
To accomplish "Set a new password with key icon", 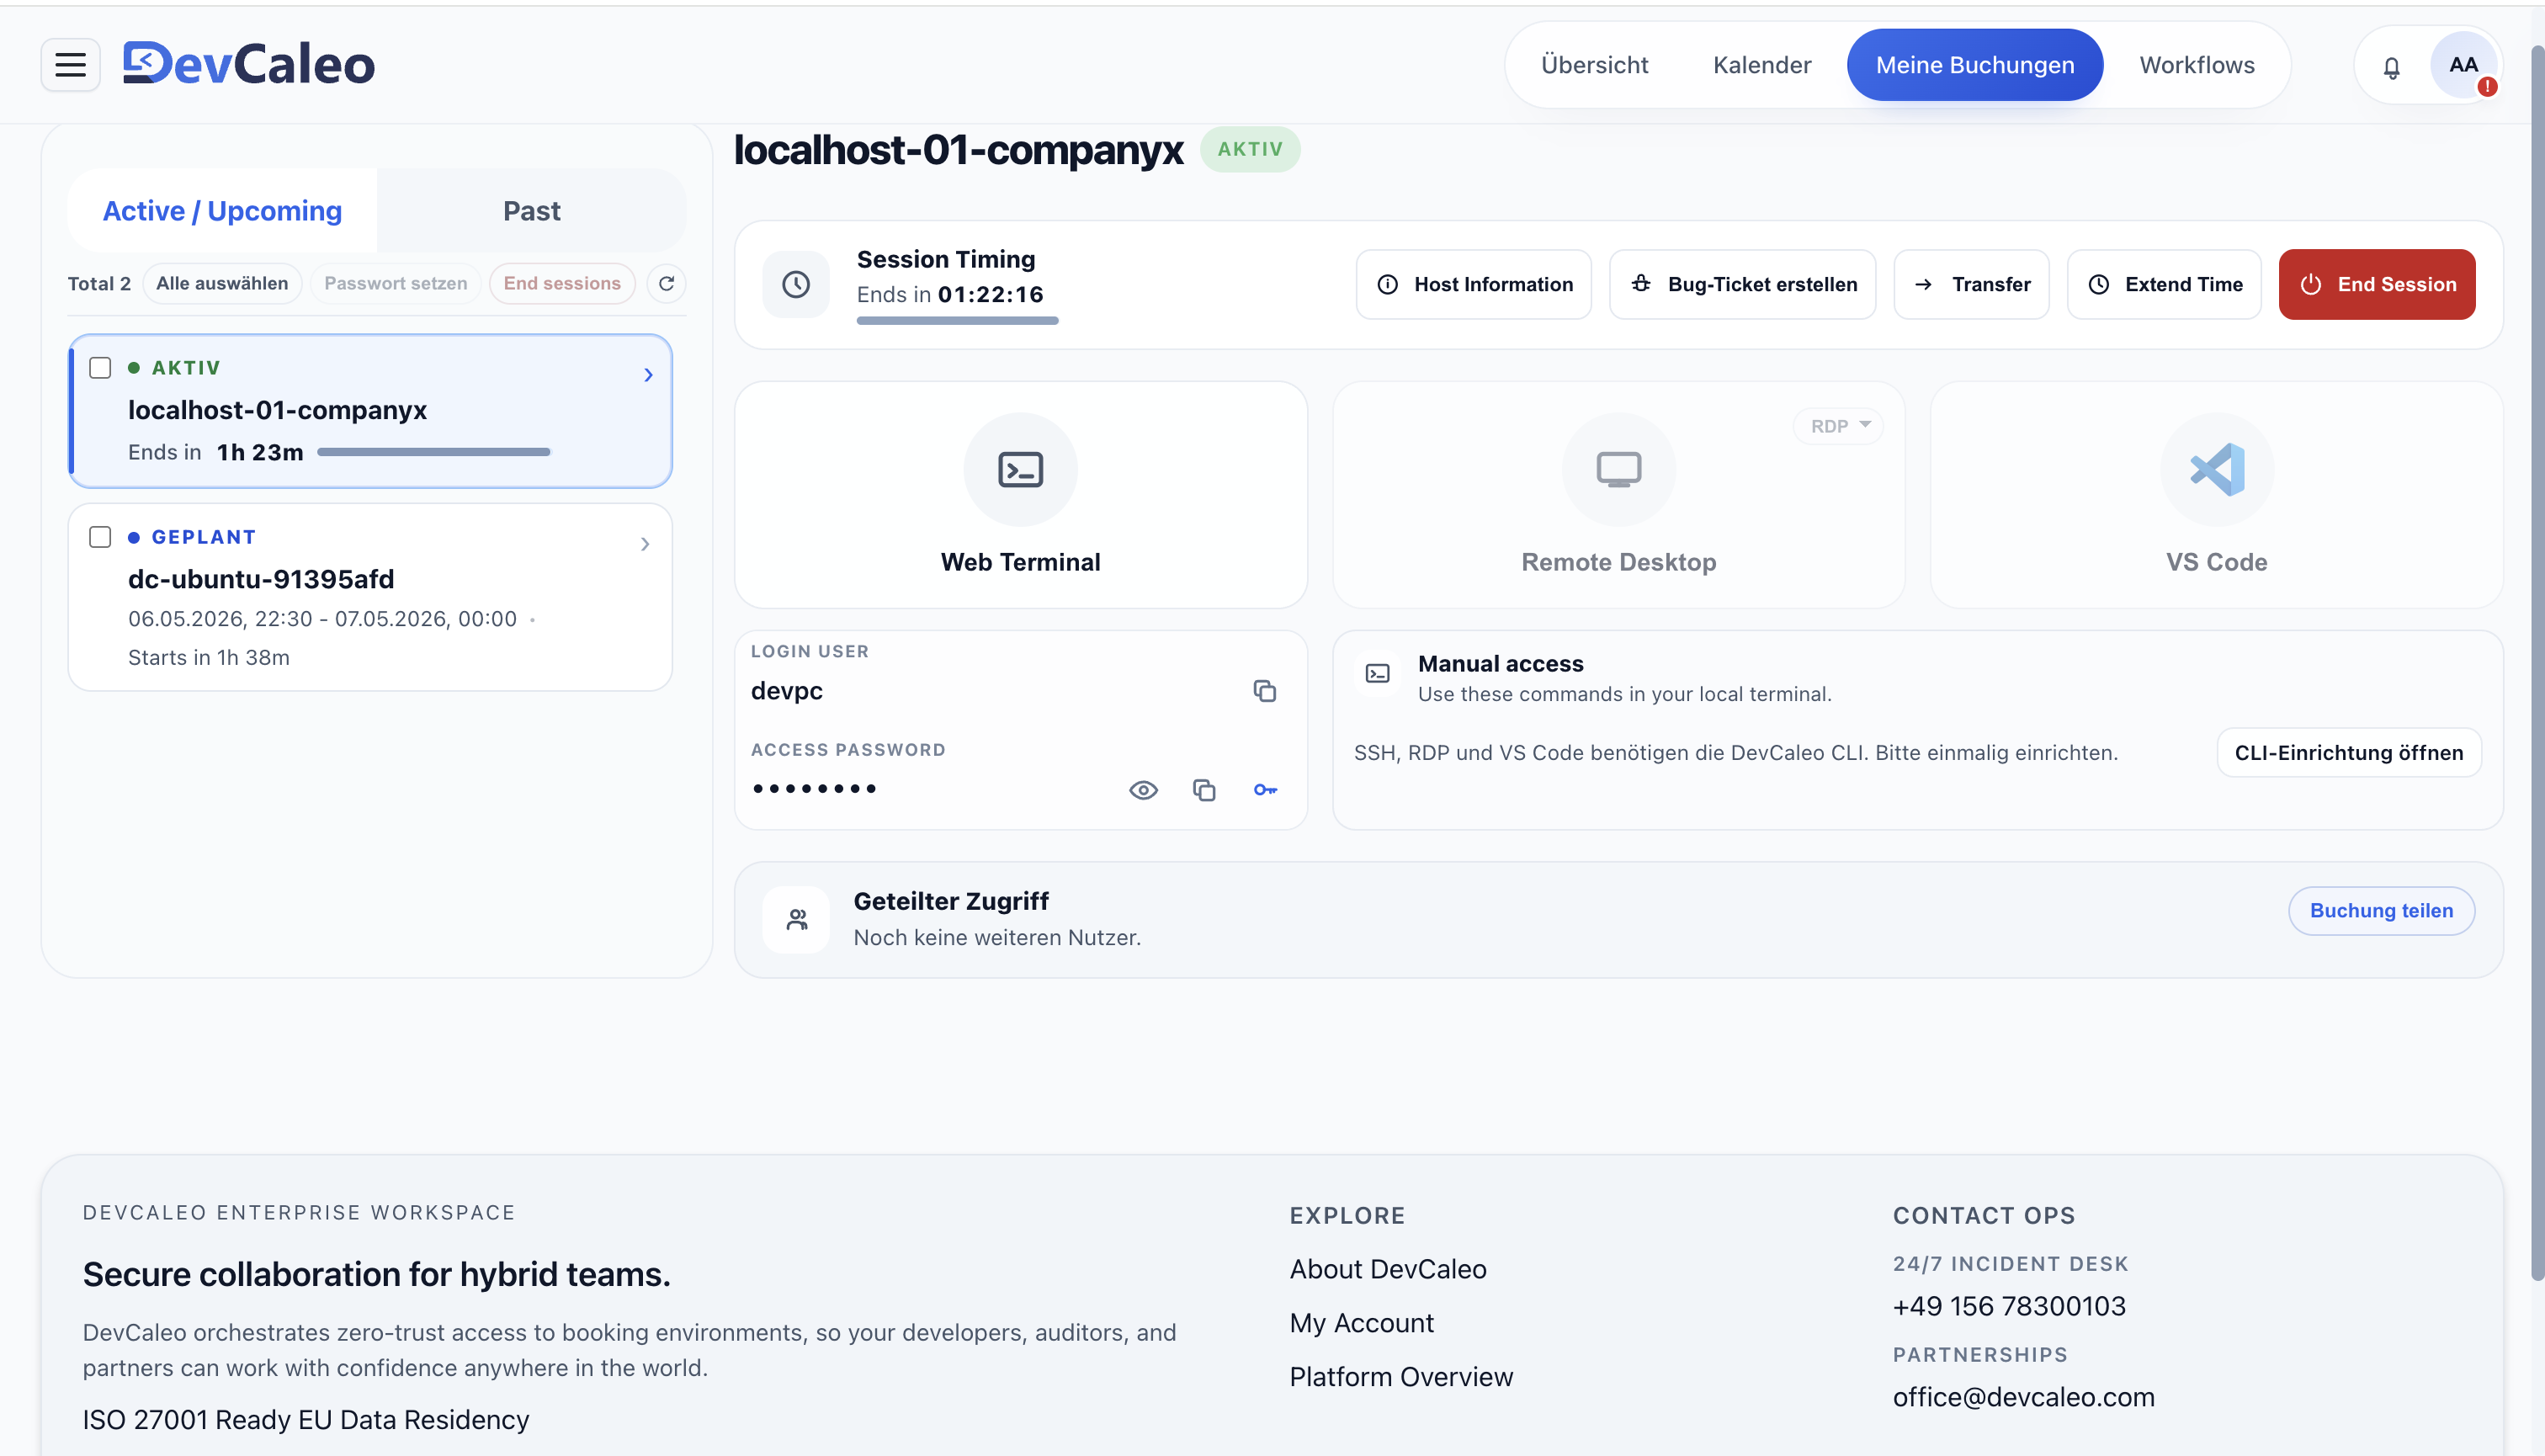I will tap(1265, 790).
